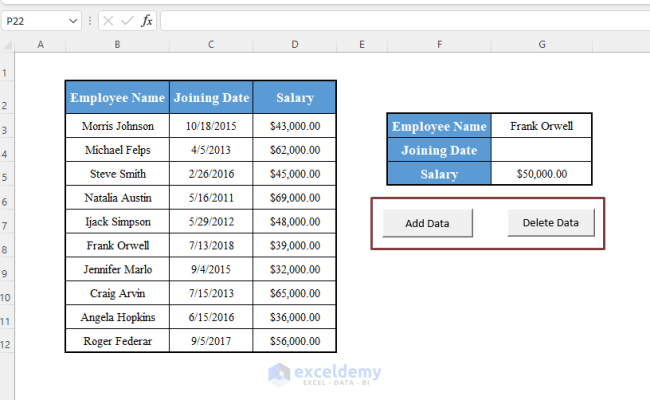Click the Insert Function fx icon
The height and width of the screenshot is (400, 650).
[147, 21]
